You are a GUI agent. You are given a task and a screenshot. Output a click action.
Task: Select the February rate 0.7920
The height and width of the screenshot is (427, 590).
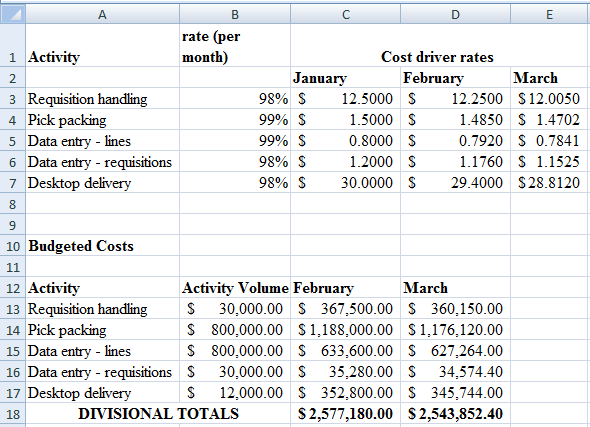pyautogui.click(x=455, y=141)
